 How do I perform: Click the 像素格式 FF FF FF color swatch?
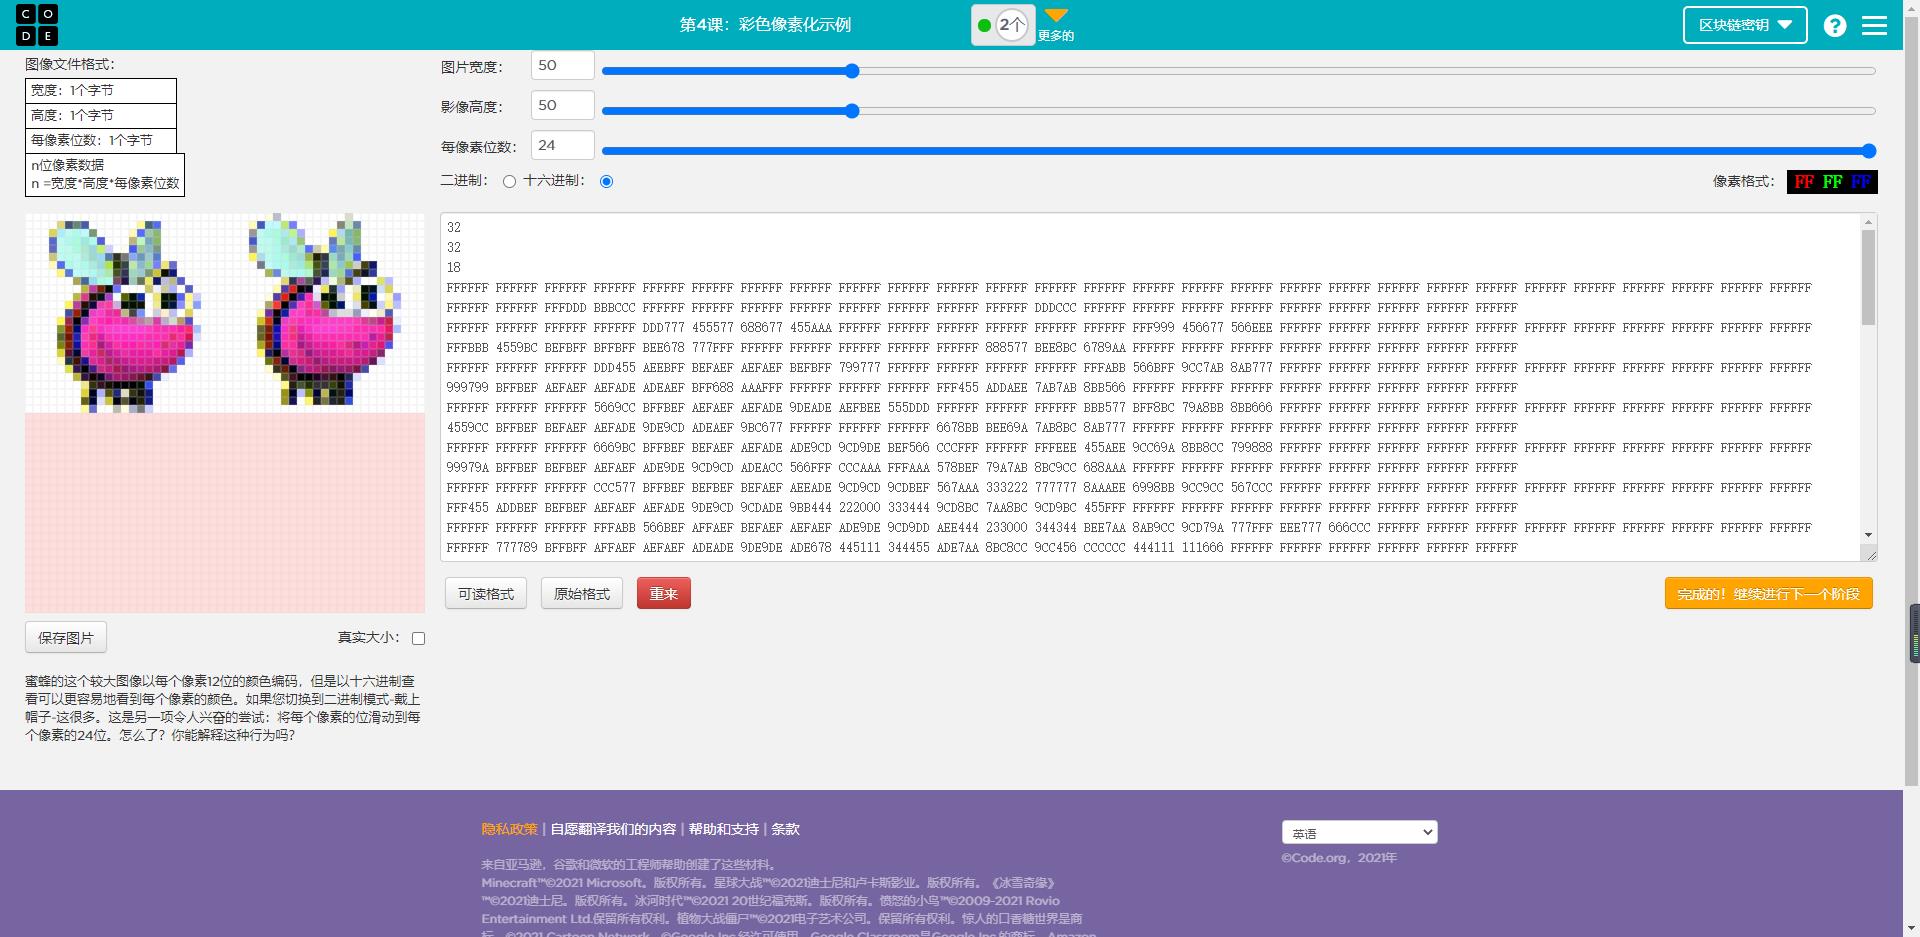click(x=1832, y=182)
